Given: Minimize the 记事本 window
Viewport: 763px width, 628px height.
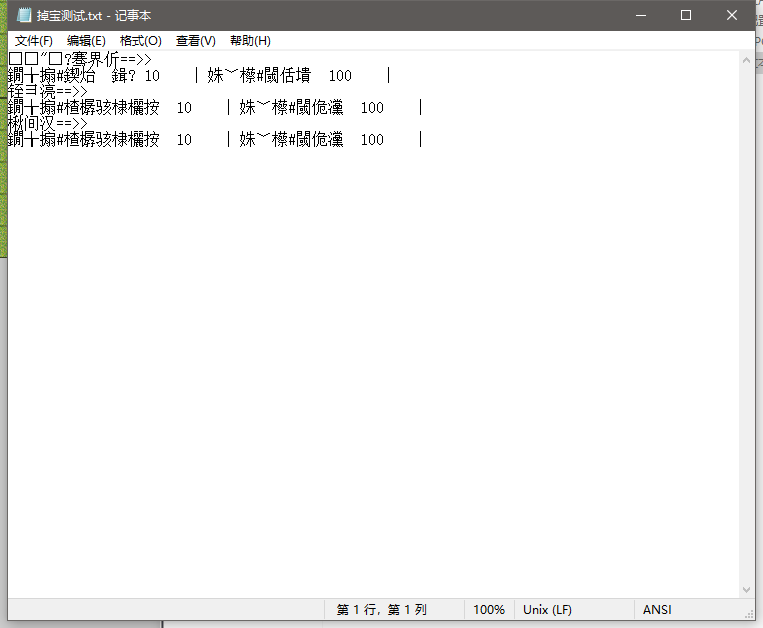Looking at the screenshot, I should [641, 16].
